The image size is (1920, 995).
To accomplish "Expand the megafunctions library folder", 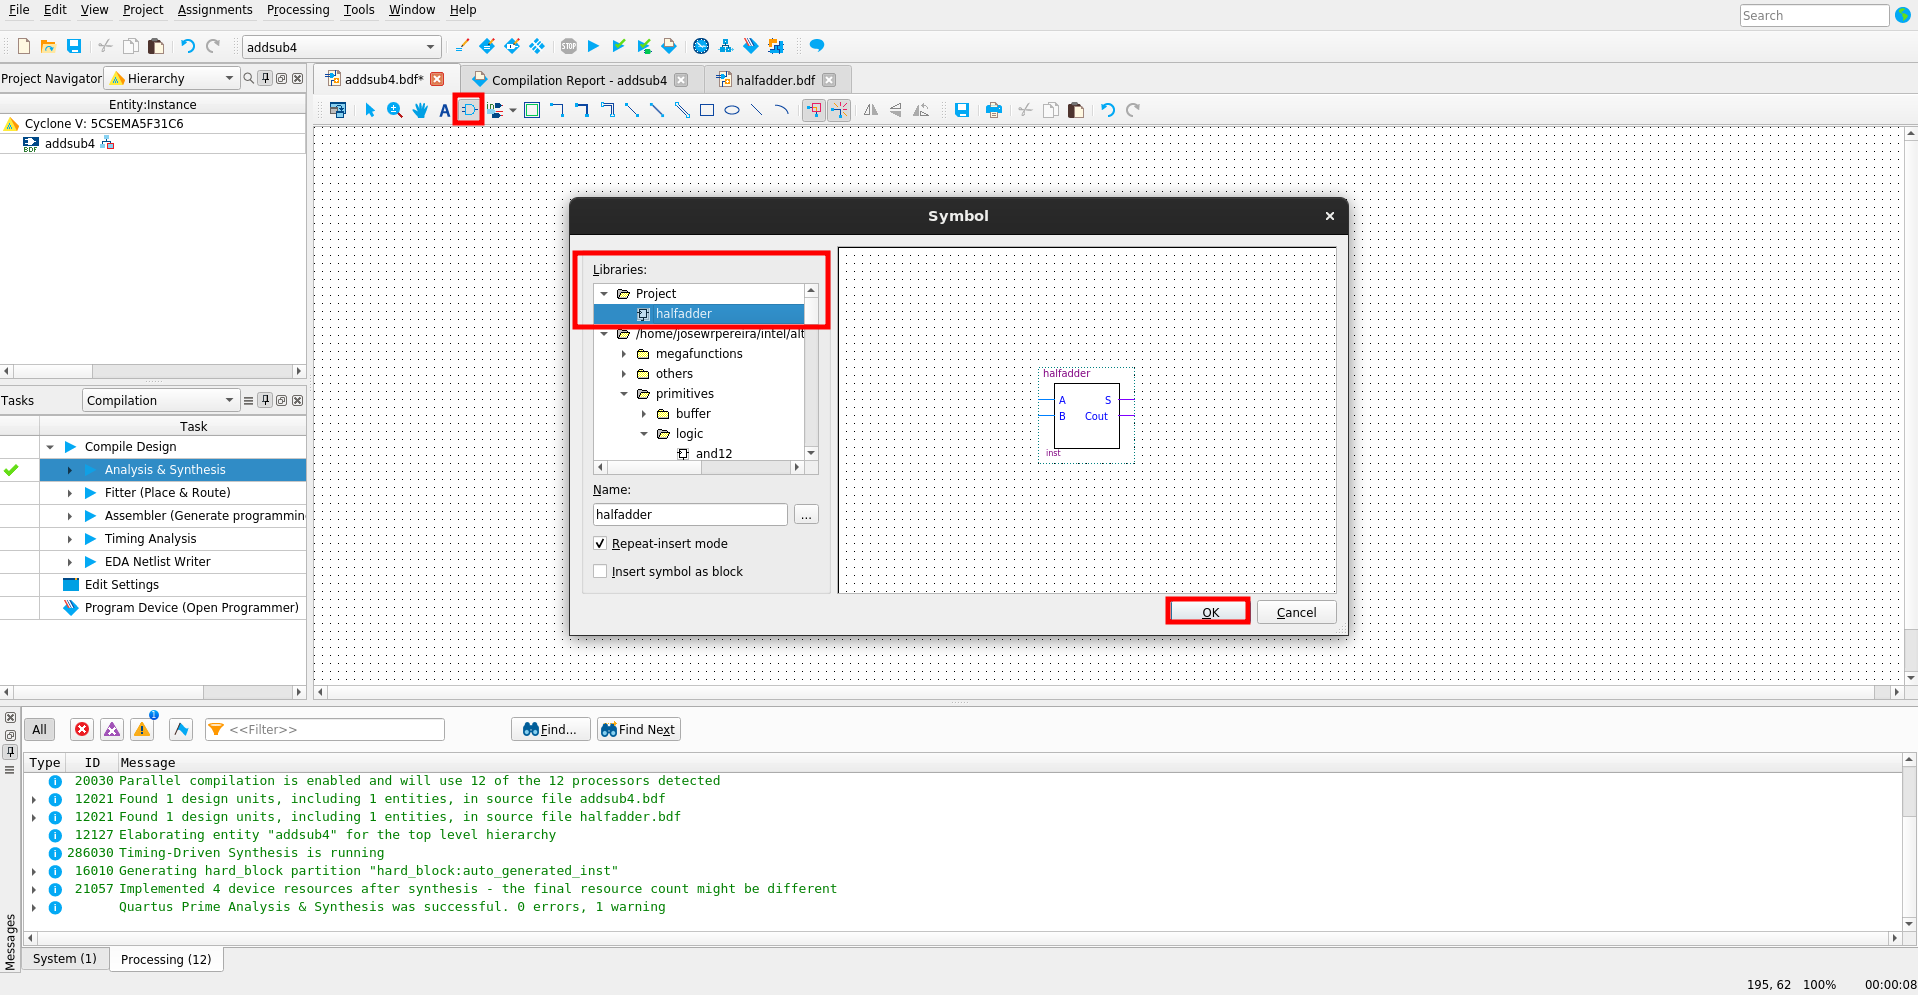I will 624,354.
